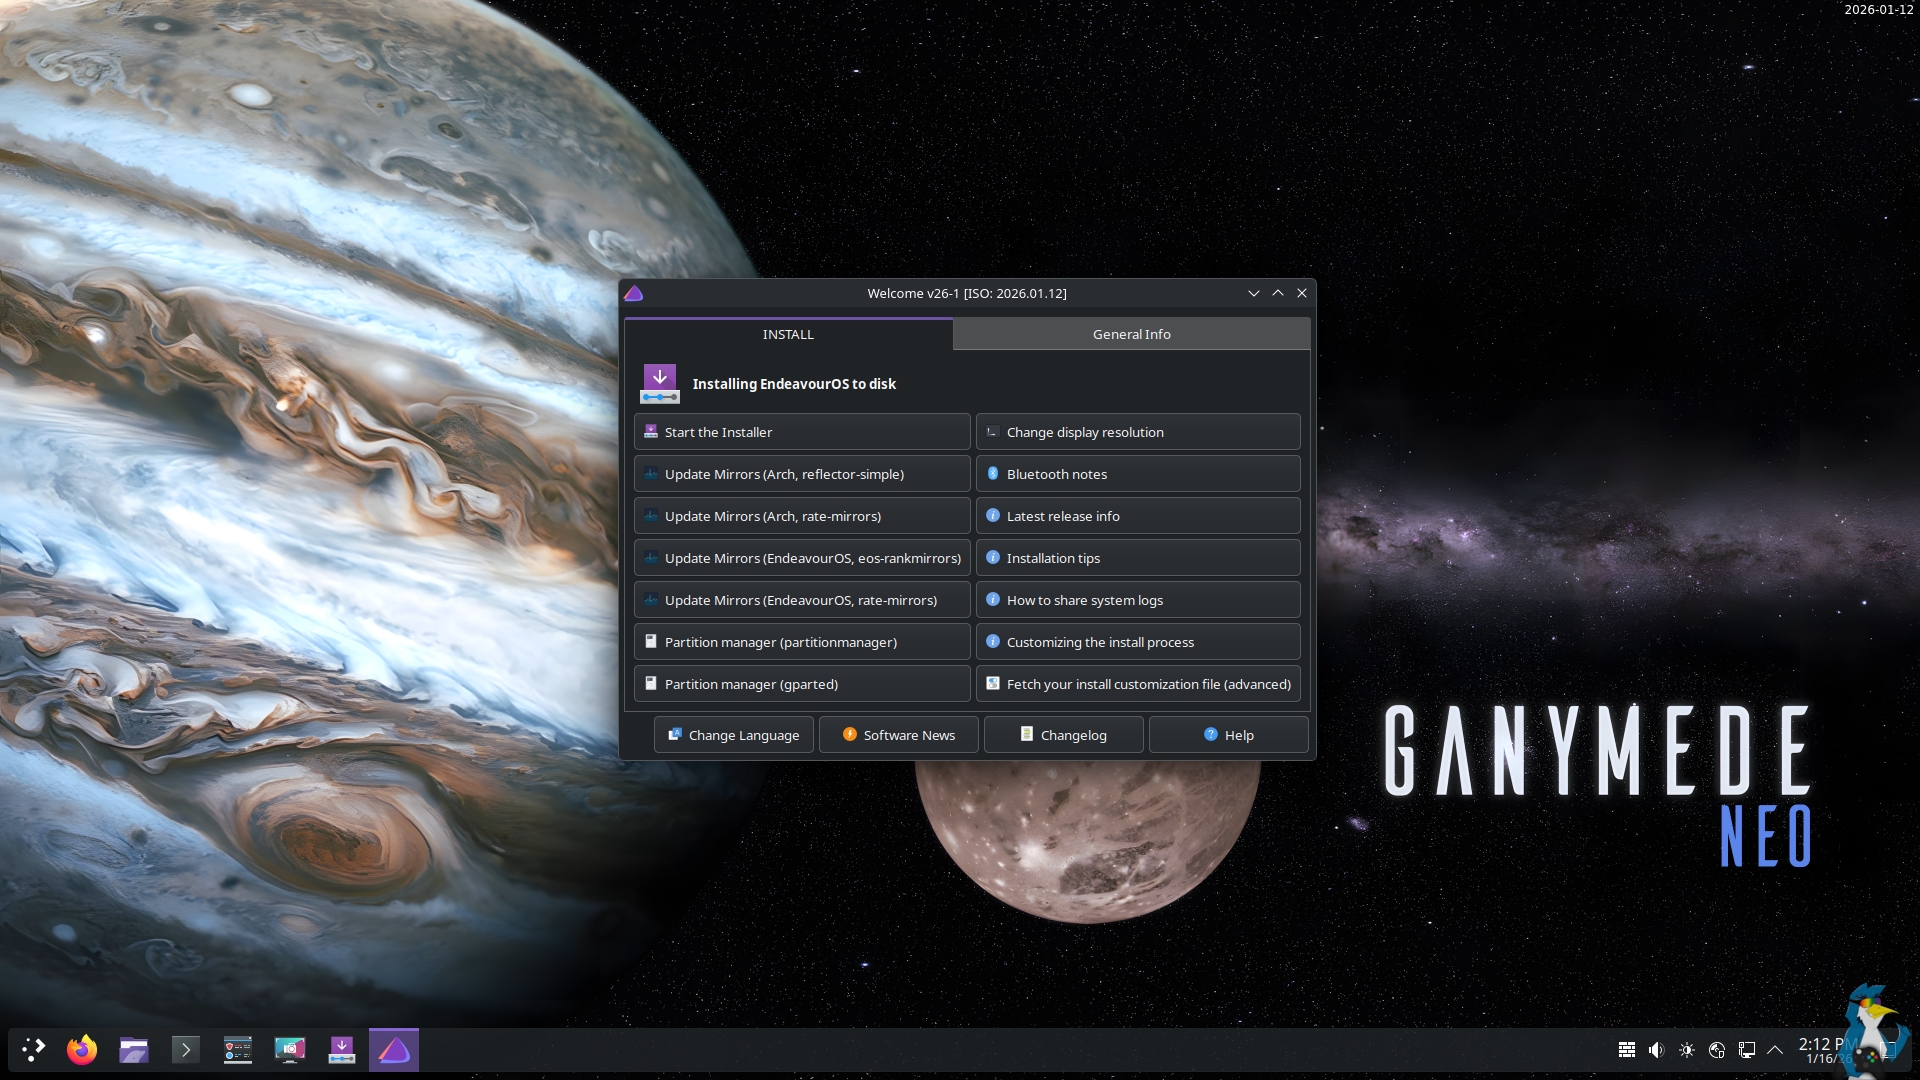Expand hidden system tray icons arrow

click(1775, 1050)
